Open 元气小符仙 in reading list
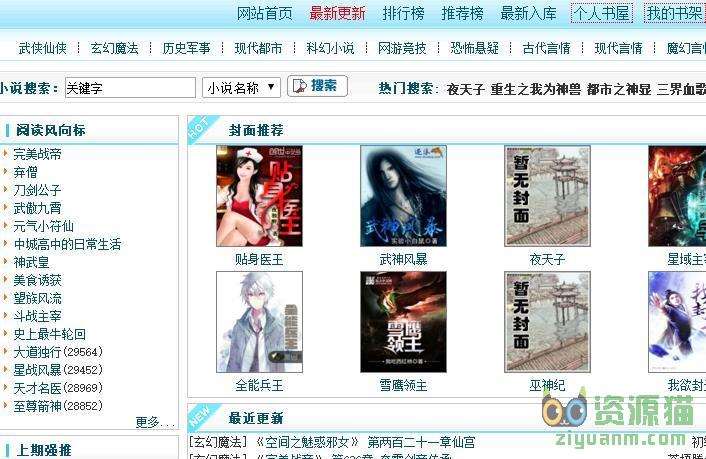The height and width of the screenshot is (459, 706). [43, 226]
